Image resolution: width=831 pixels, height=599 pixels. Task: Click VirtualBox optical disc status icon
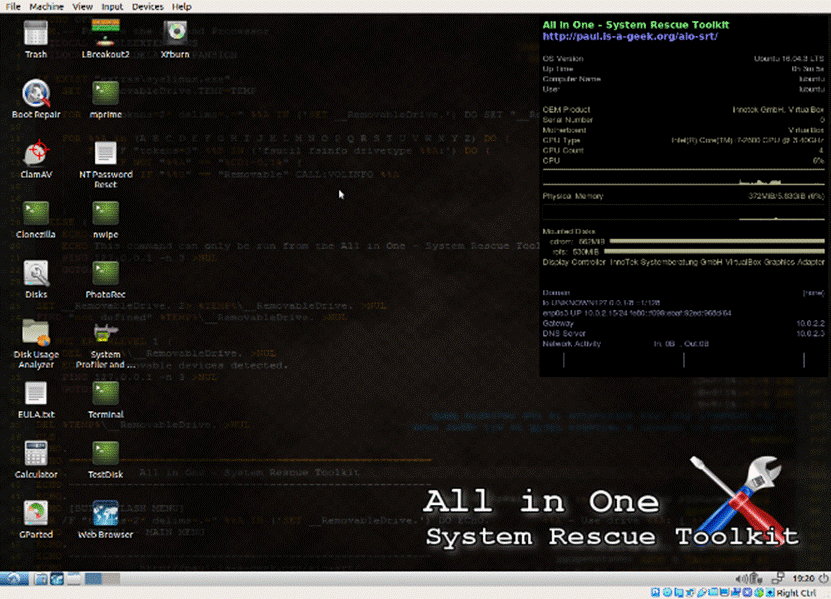[668, 592]
